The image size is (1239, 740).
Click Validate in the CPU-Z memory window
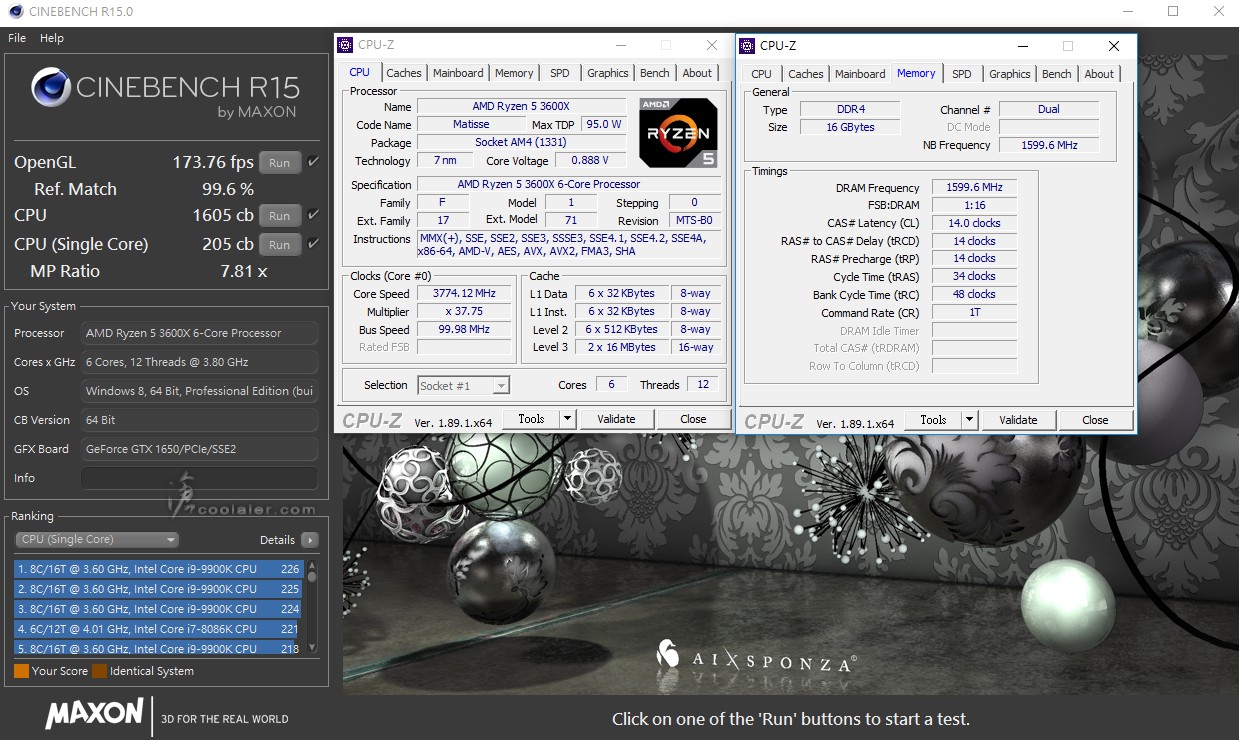click(1018, 420)
